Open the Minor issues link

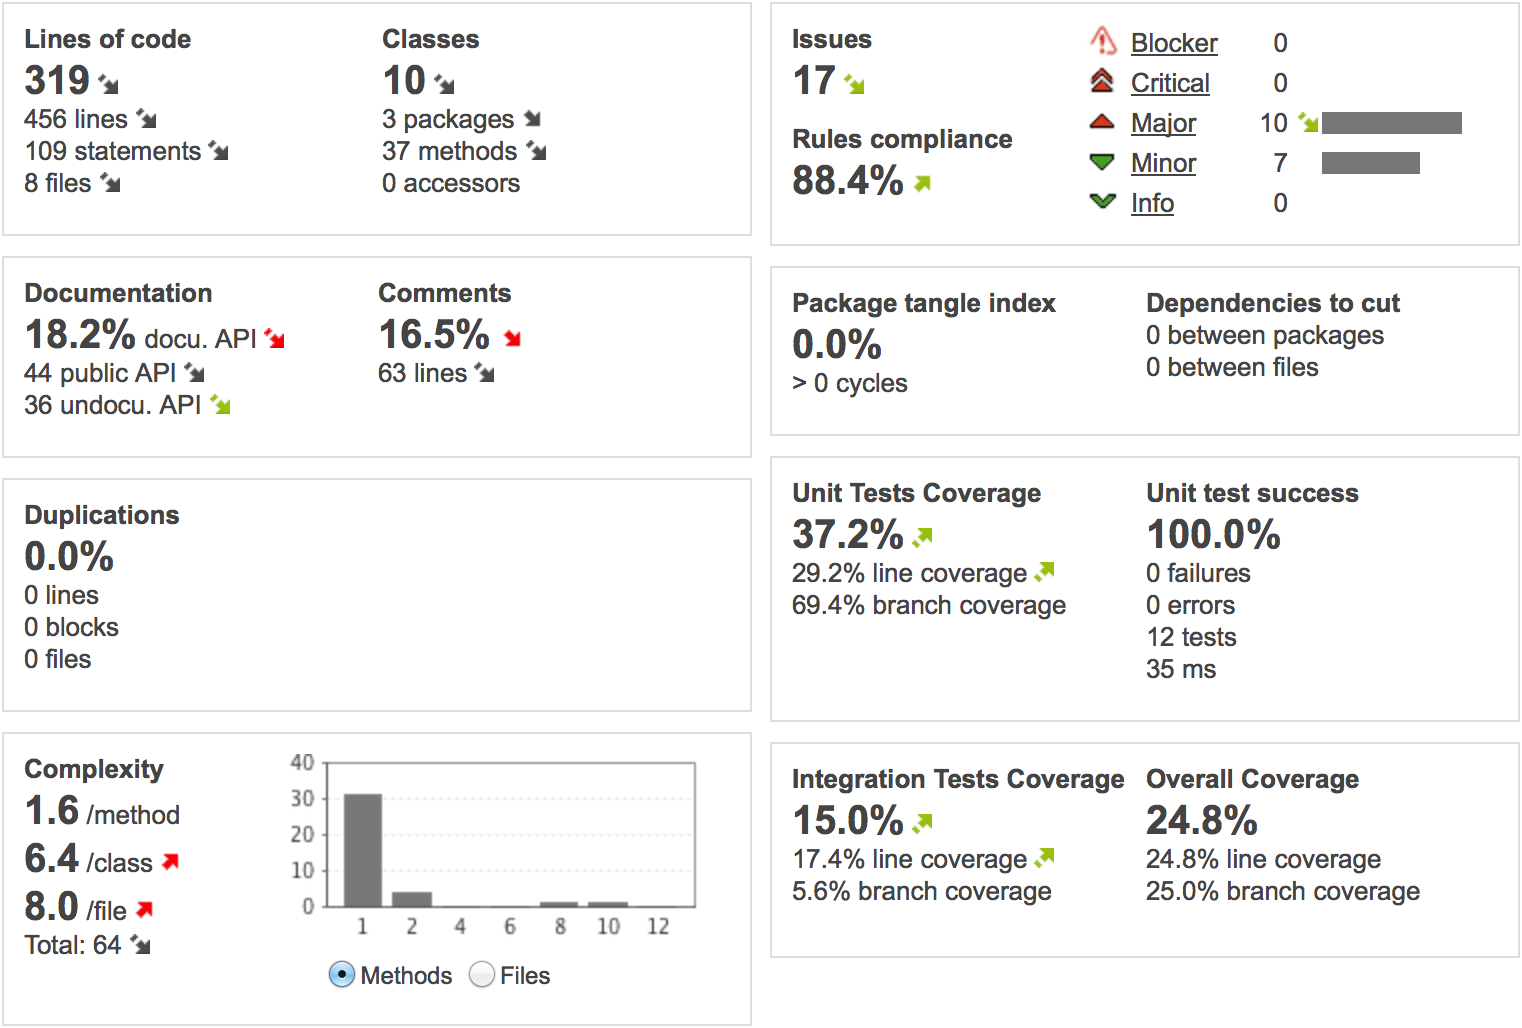tap(1163, 163)
